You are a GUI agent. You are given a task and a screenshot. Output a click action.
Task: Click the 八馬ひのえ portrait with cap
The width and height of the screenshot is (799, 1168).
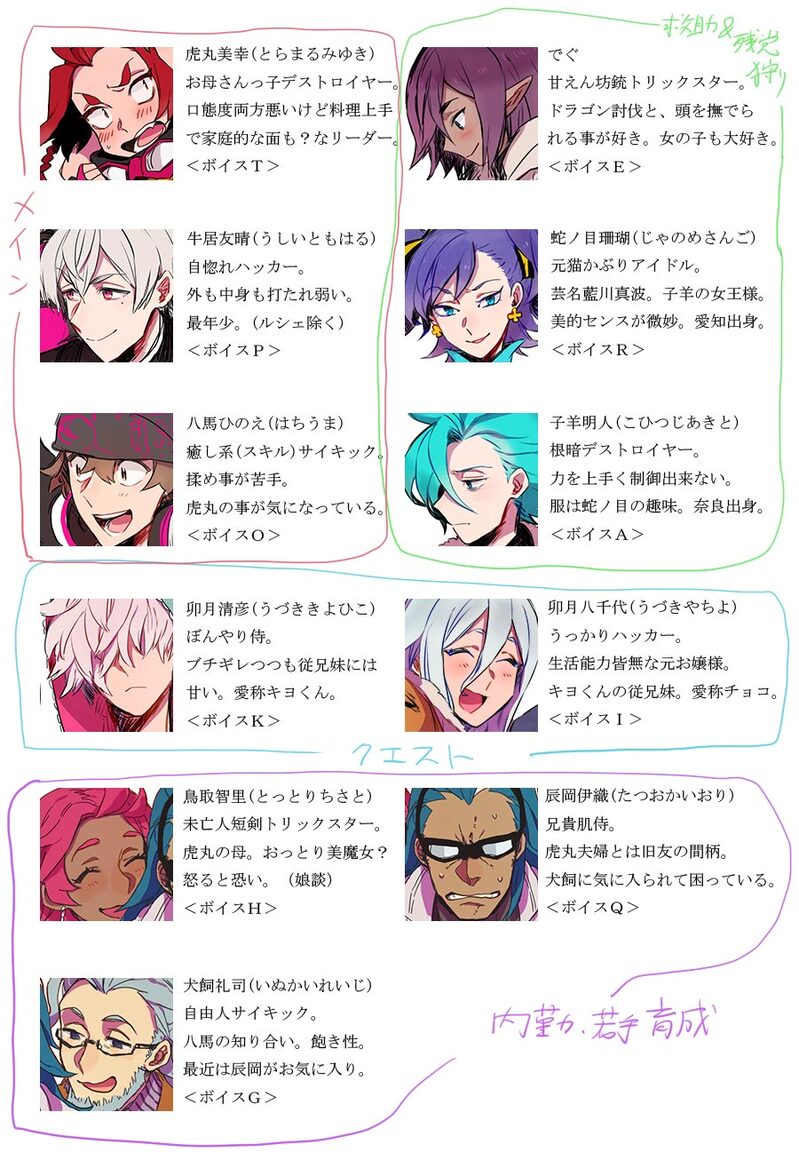pyautogui.click(x=106, y=480)
